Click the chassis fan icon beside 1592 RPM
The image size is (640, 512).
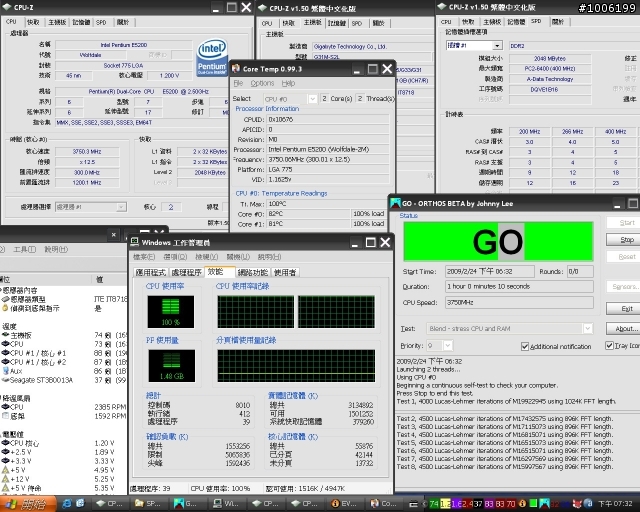click(5, 416)
